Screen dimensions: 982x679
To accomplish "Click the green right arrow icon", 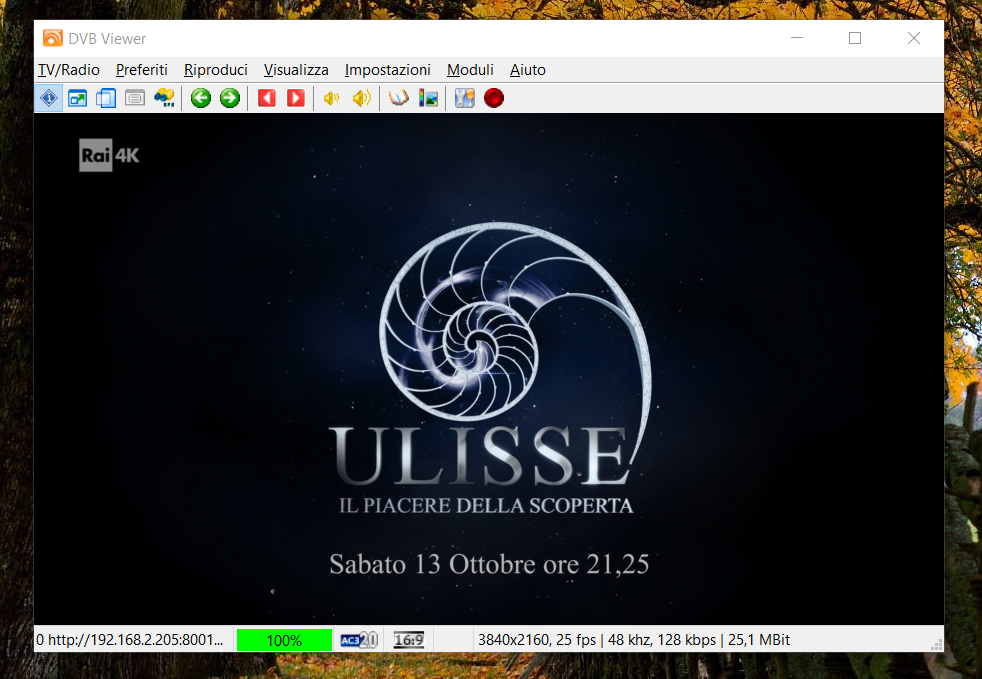I will (x=230, y=98).
